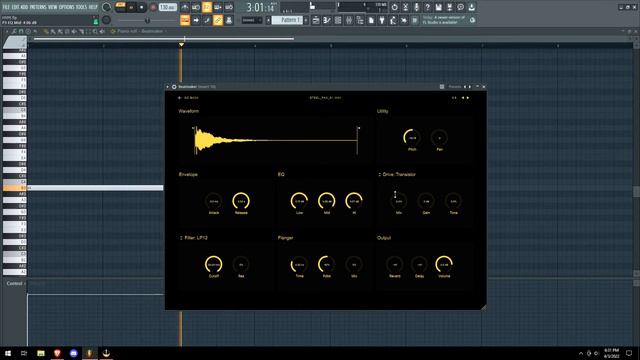Click the time display 3:01:14
Viewport: 640px width, 360px height.
[260, 7]
